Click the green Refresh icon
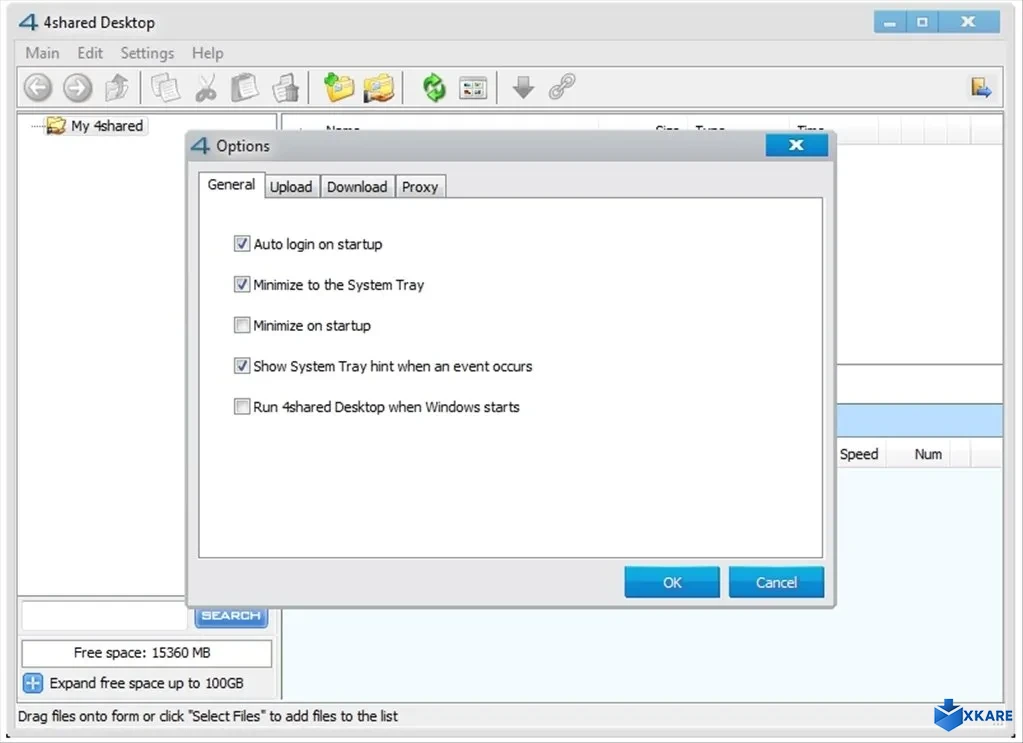1023x743 pixels. [434, 87]
